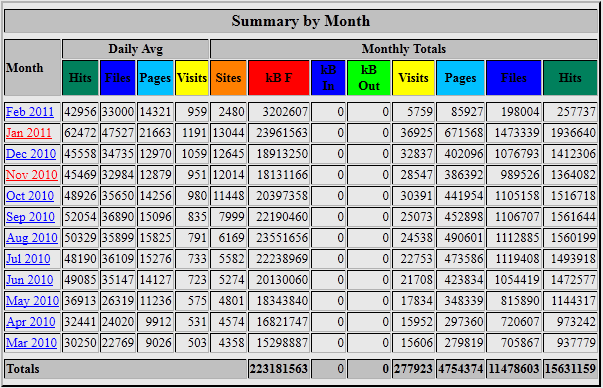Click the Aug 2010 month link
Viewport: 603px width, 388px height.
coord(32,238)
